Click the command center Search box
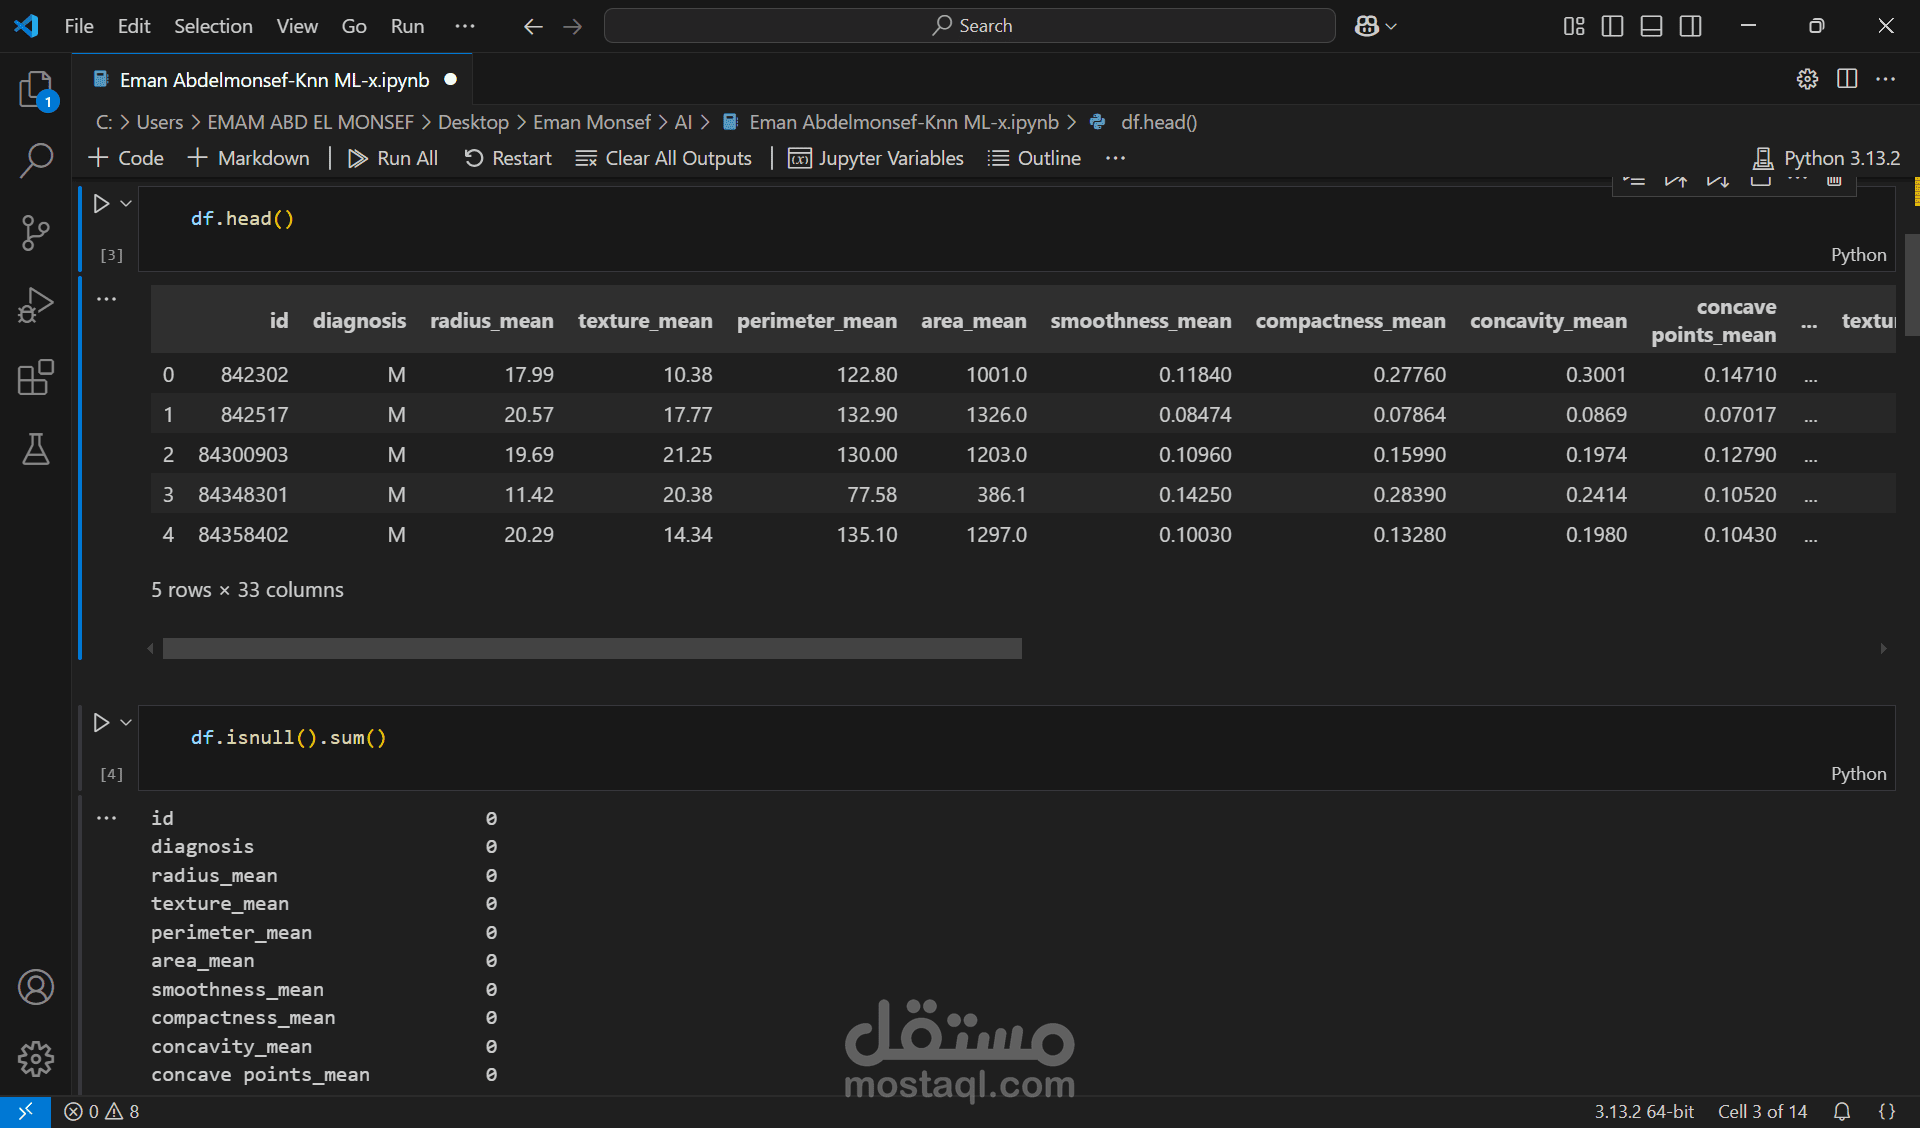This screenshot has height=1128, width=1920. click(x=969, y=26)
